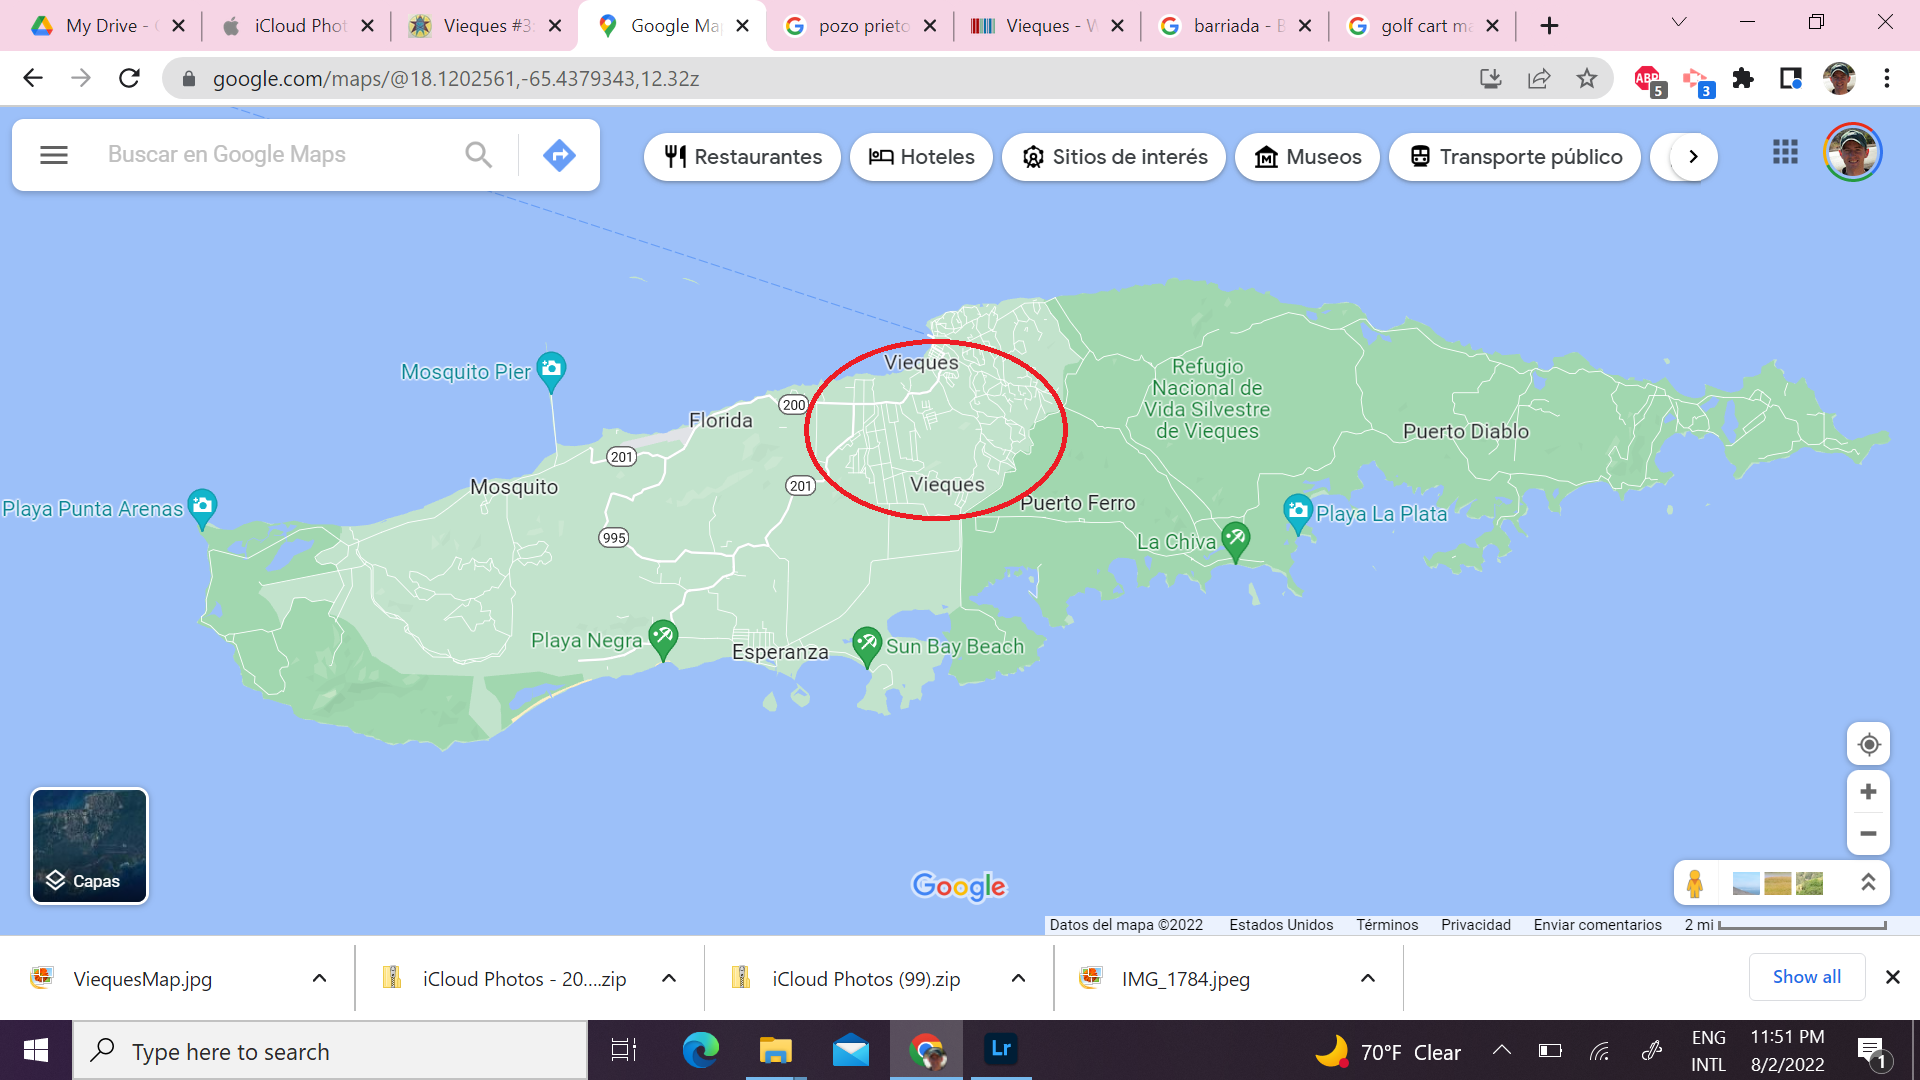
Task: Open the Chrome side panel icon
Action: tap(1790, 78)
